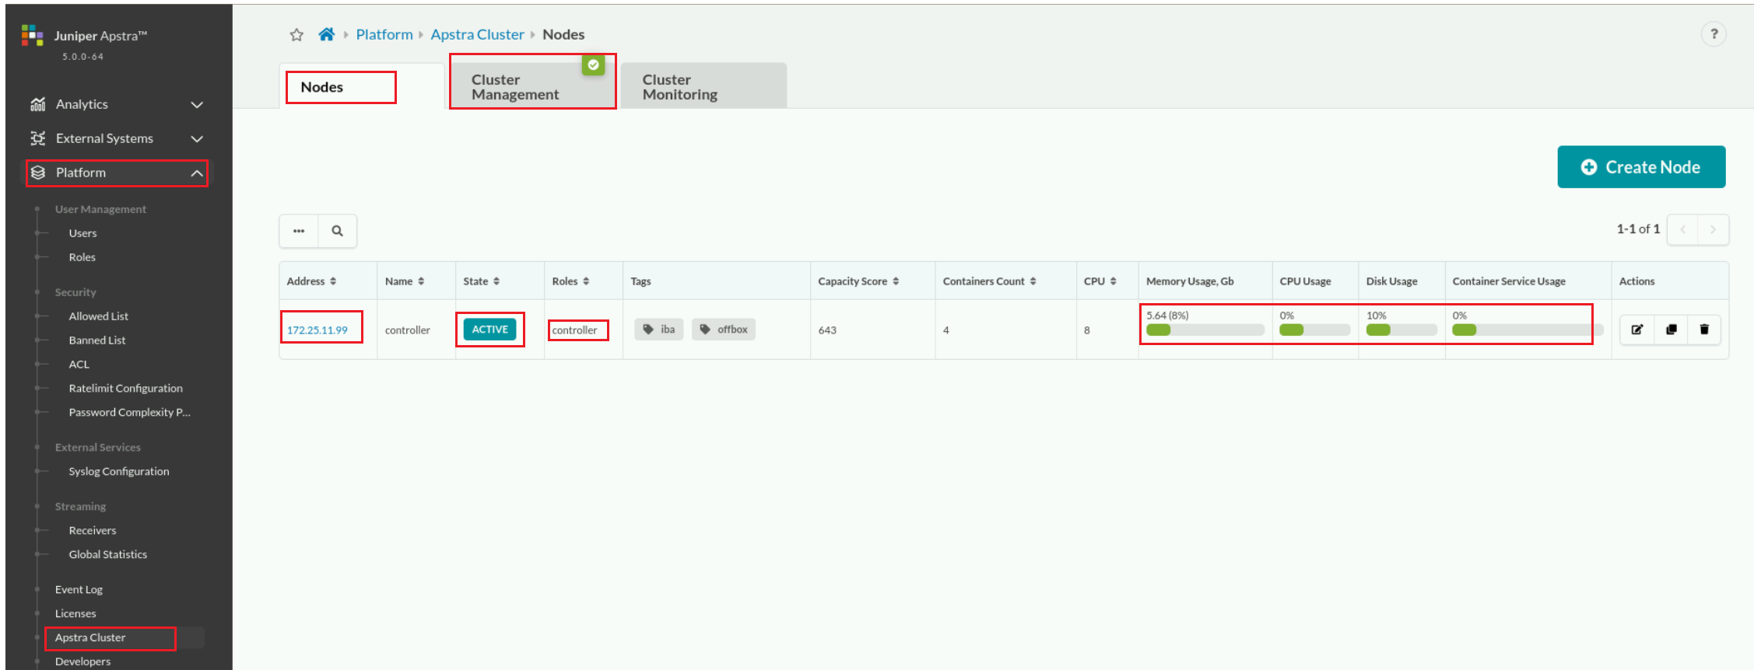1754x670 pixels.
Task: Edit the controller node with pencil icon
Action: pyautogui.click(x=1637, y=329)
